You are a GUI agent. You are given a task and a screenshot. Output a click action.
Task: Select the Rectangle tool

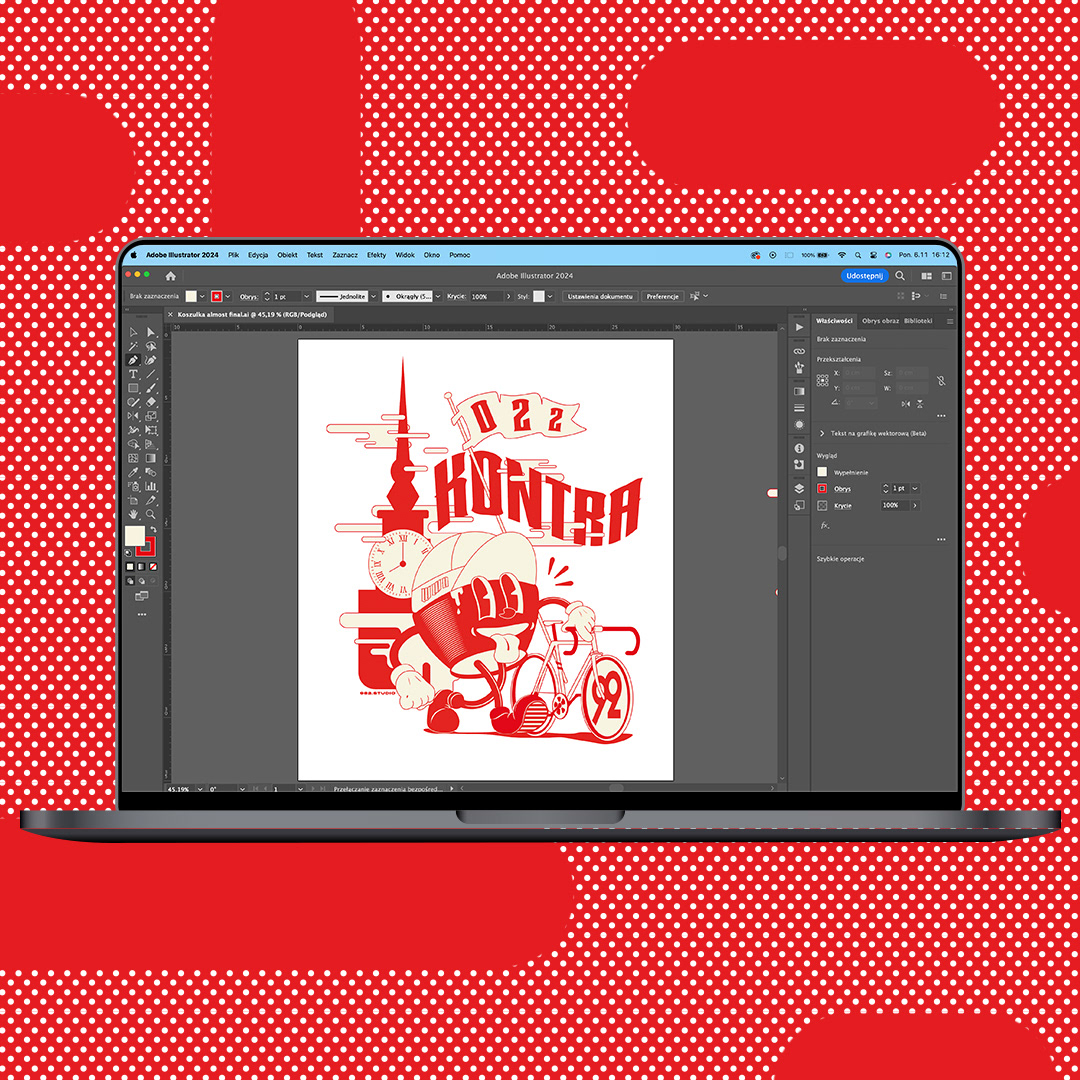(133, 388)
